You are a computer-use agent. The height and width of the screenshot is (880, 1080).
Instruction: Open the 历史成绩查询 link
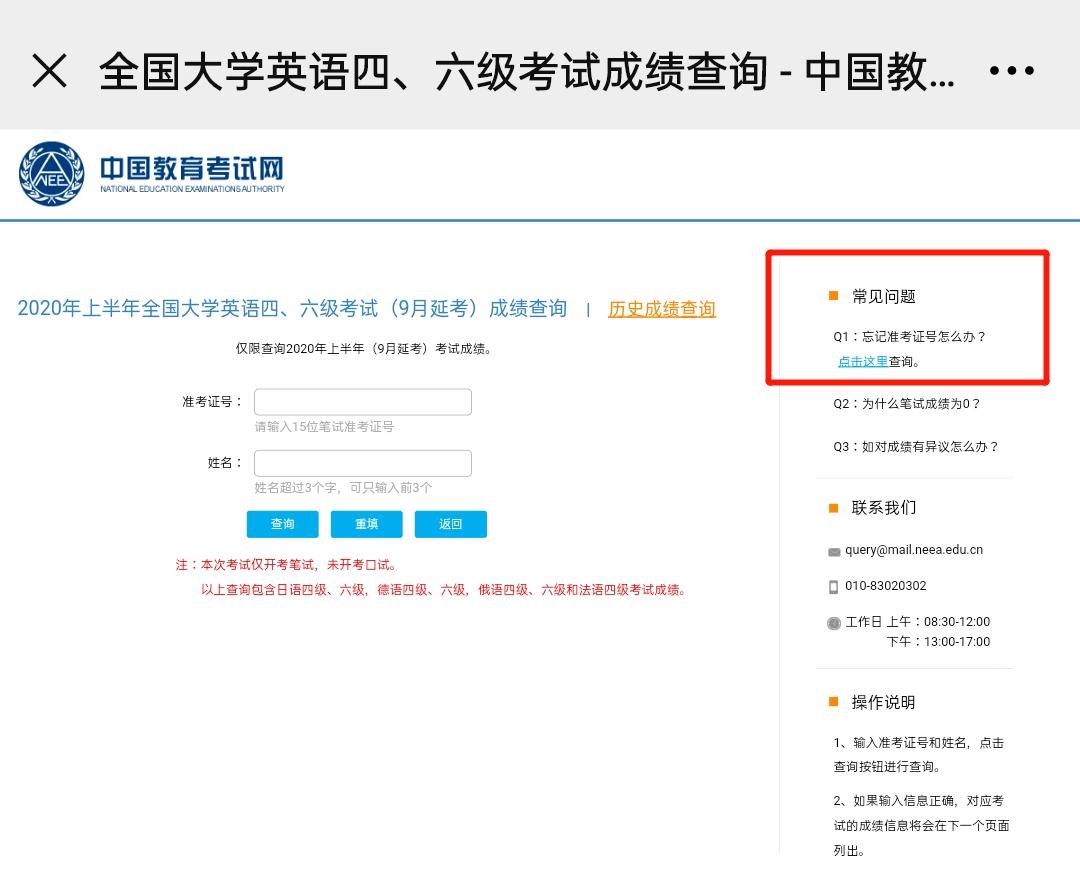[662, 308]
